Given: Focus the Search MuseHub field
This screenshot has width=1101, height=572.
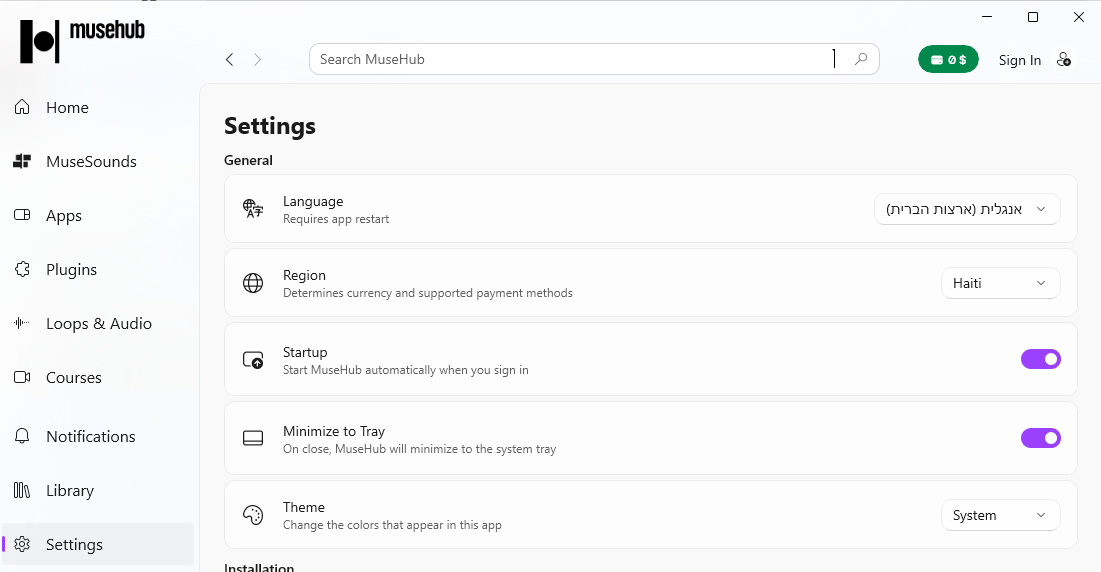Looking at the screenshot, I should (594, 59).
